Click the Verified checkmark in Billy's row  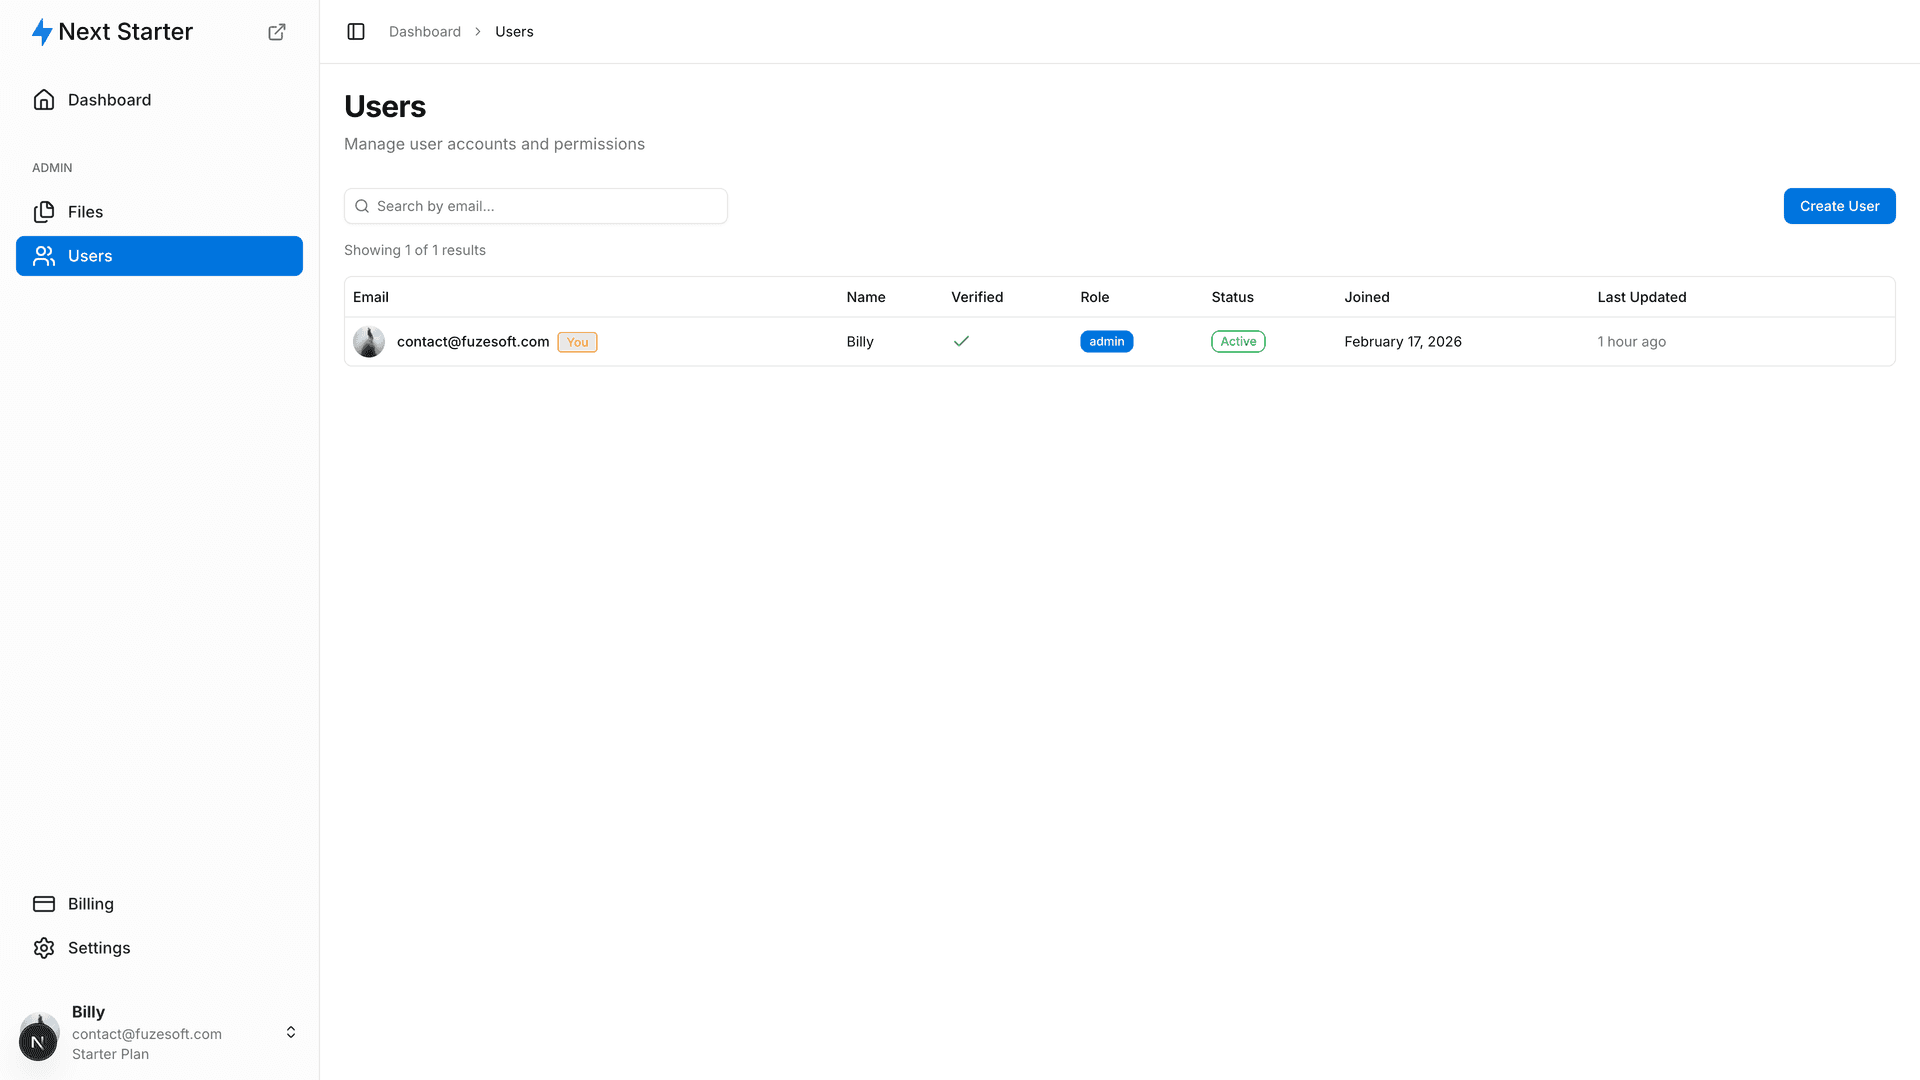(x=961, y=342)
